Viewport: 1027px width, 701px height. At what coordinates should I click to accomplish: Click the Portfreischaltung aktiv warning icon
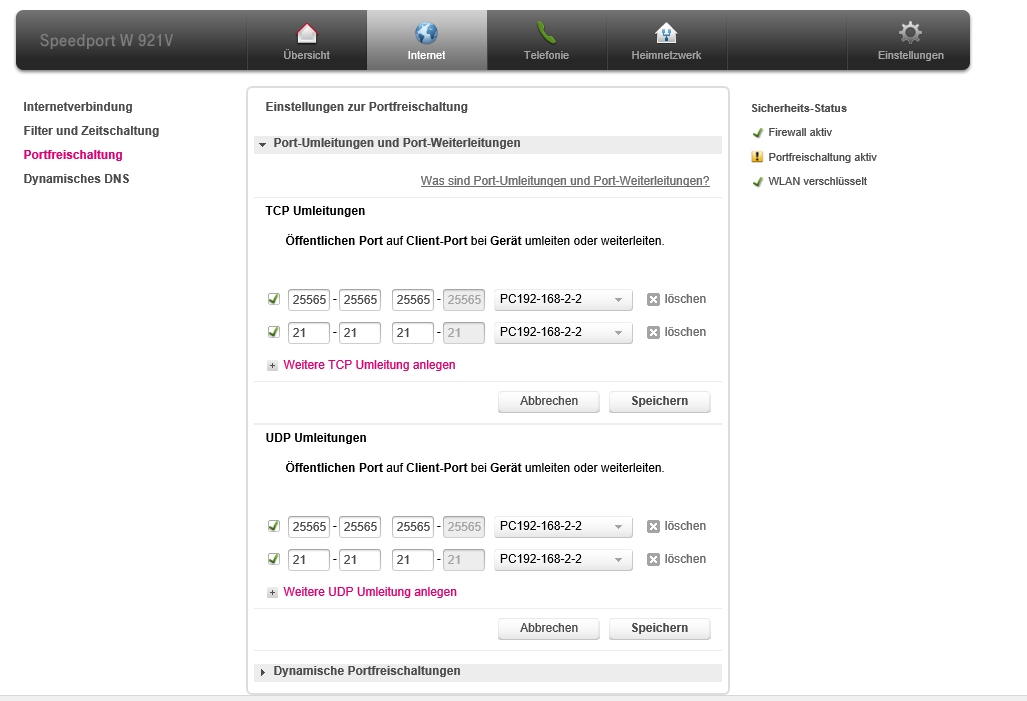click(x=757, y=157)
